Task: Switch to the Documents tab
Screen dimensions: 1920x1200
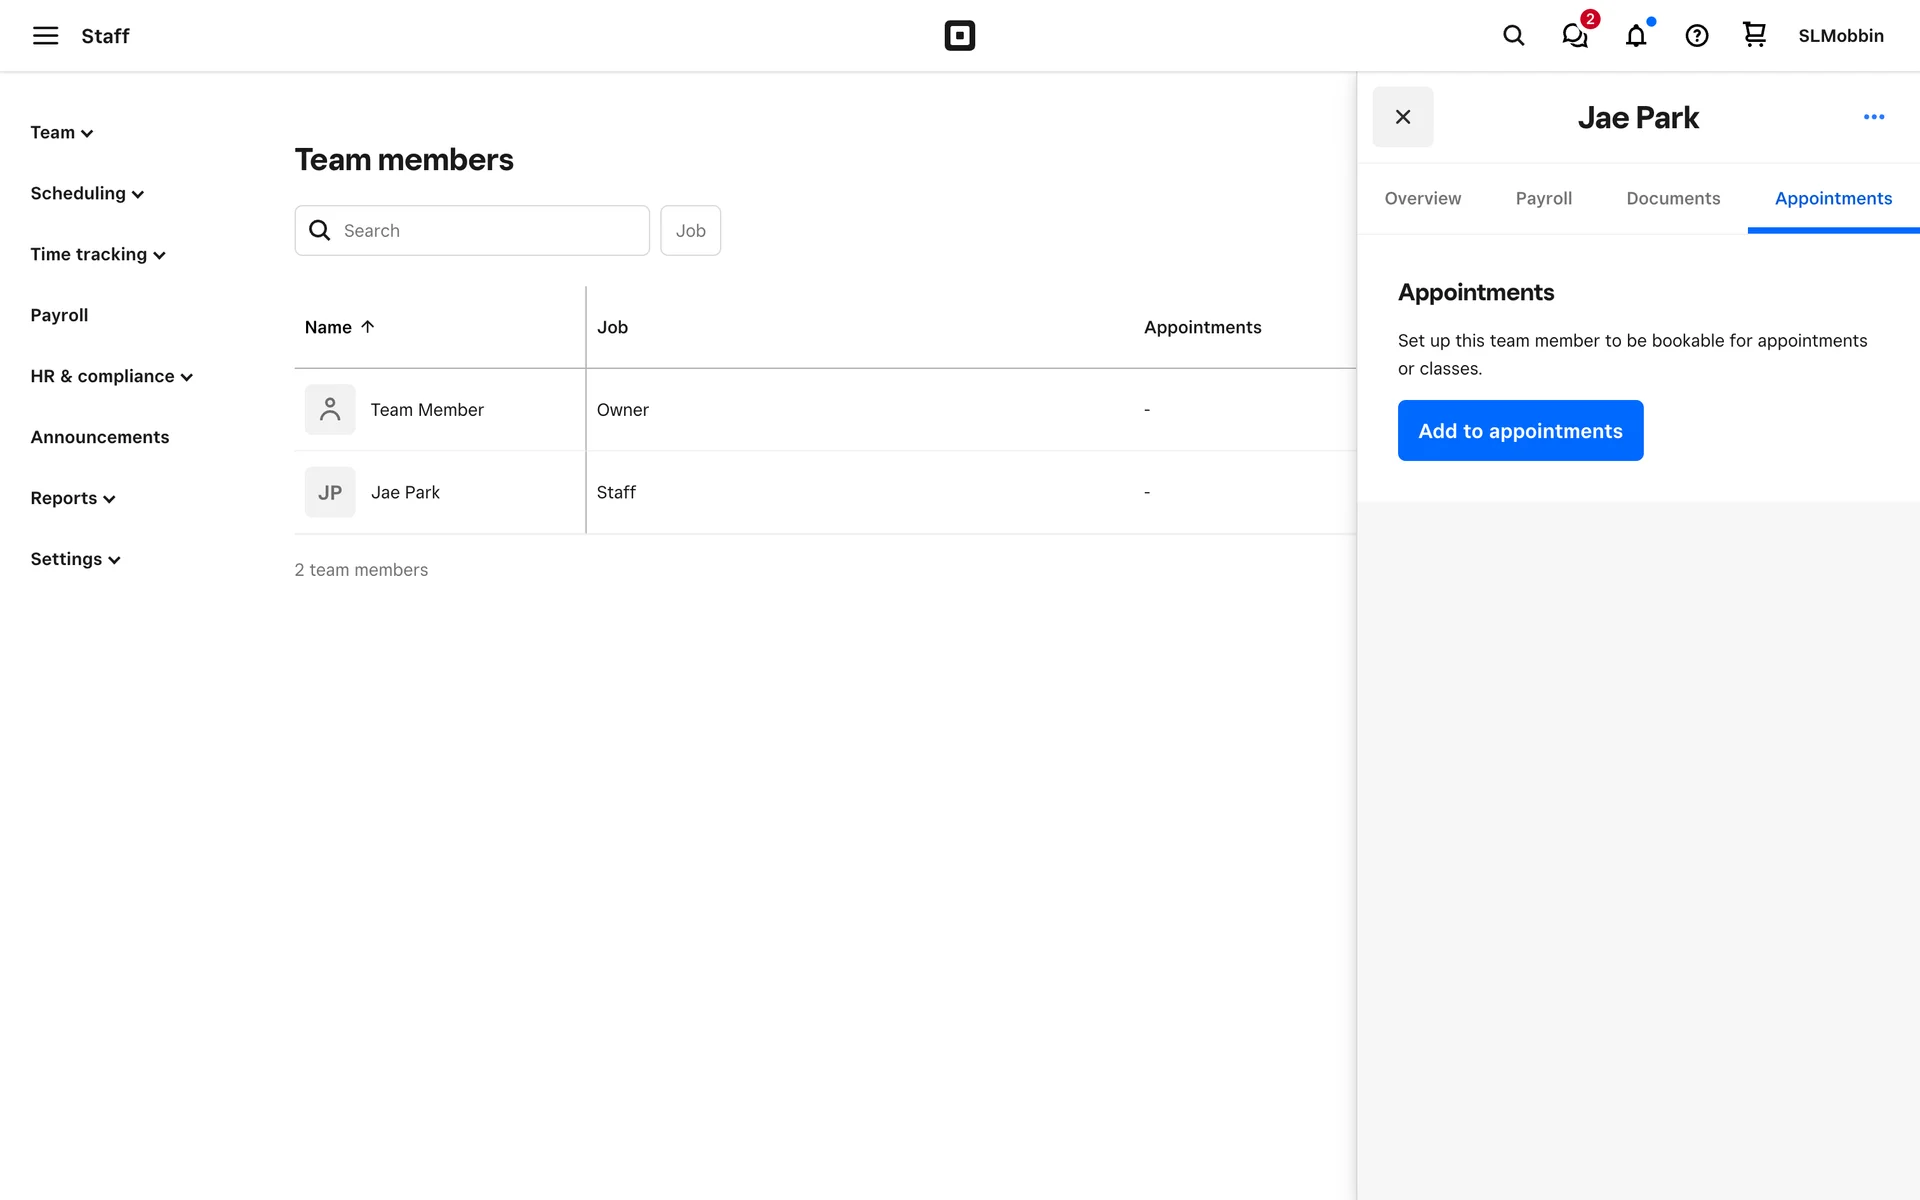Action: click(x=1672, y=198)
